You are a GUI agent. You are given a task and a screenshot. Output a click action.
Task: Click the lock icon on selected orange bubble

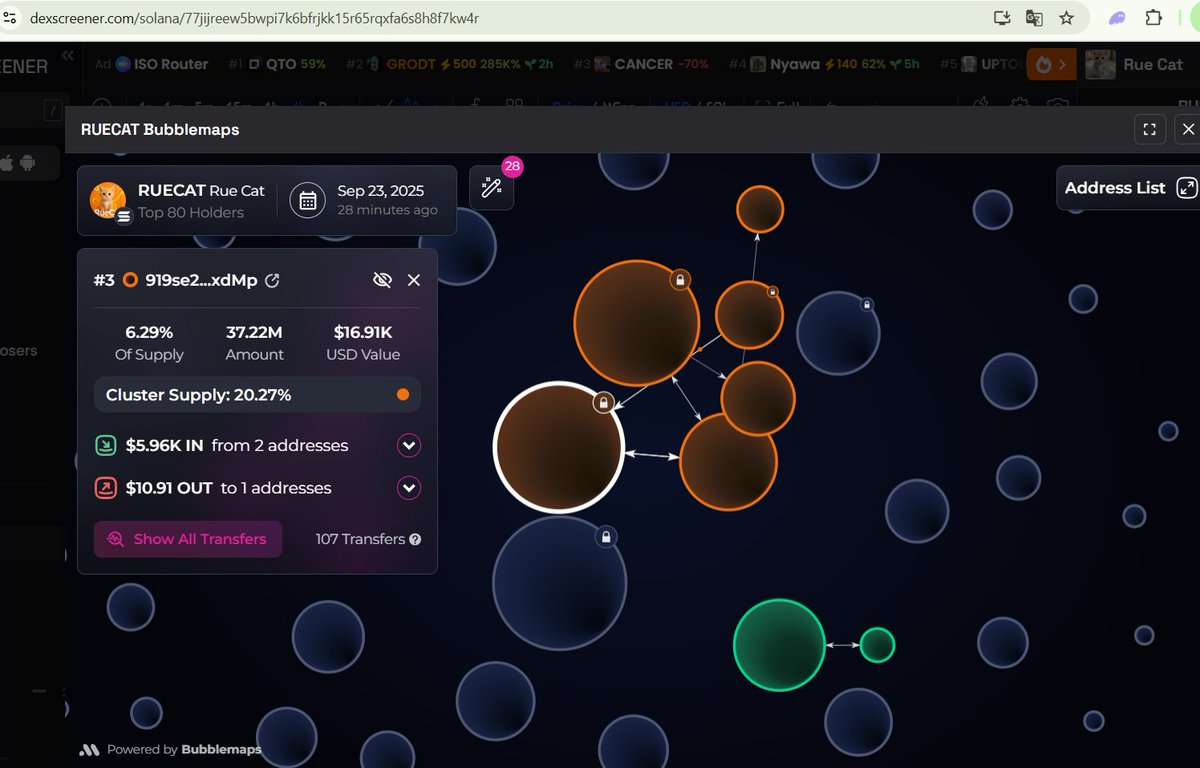tap(603, 403)
